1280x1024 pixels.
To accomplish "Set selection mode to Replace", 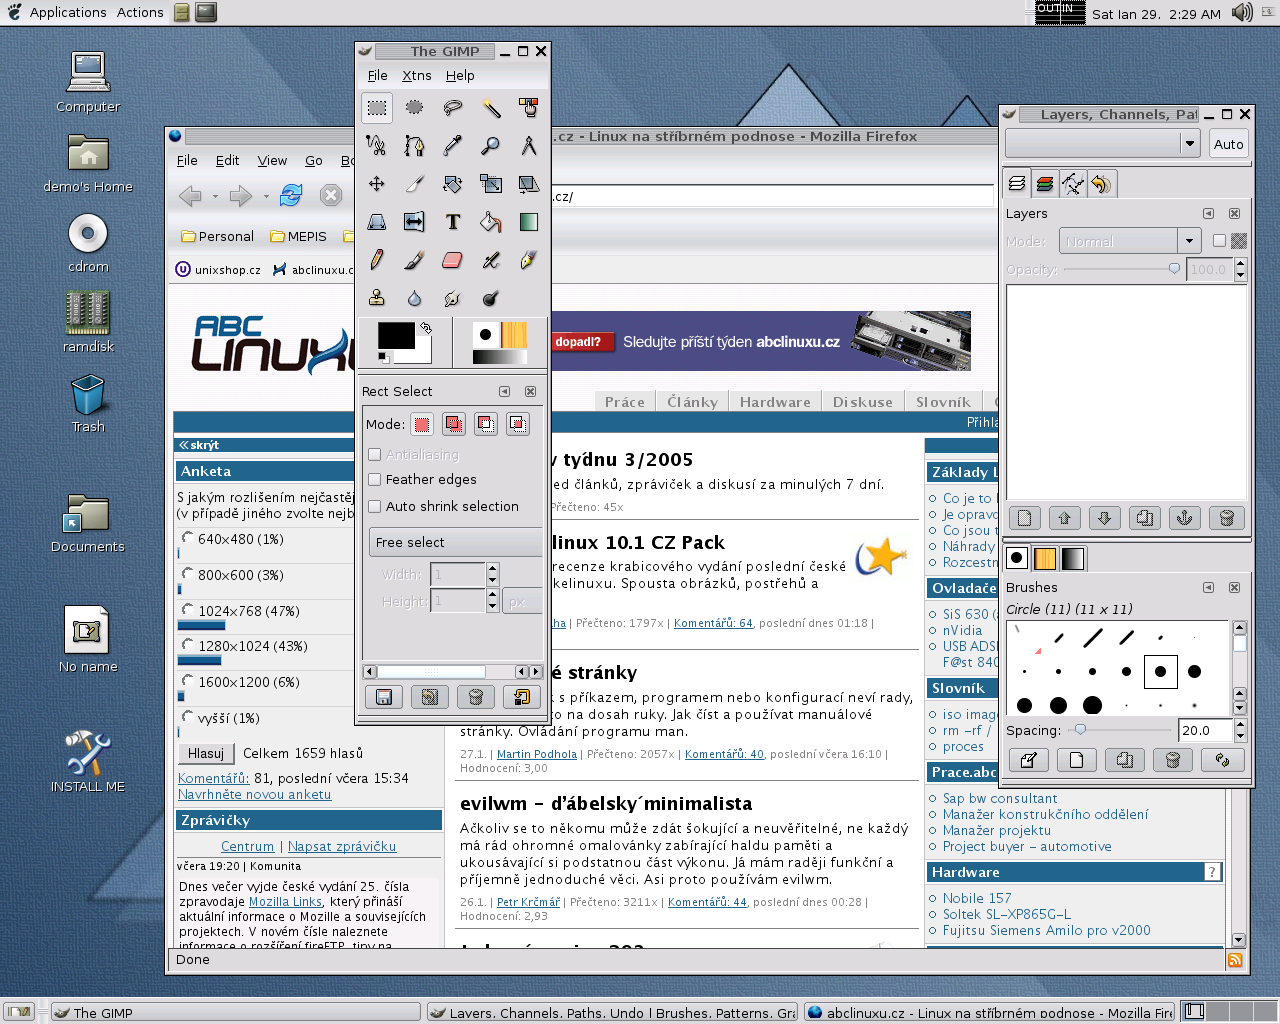I will tap(422, 424).
